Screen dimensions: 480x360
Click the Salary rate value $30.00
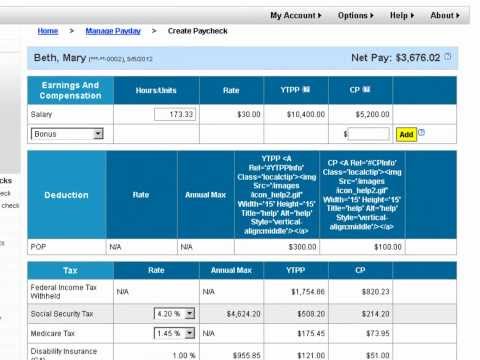tap(249, 114)
